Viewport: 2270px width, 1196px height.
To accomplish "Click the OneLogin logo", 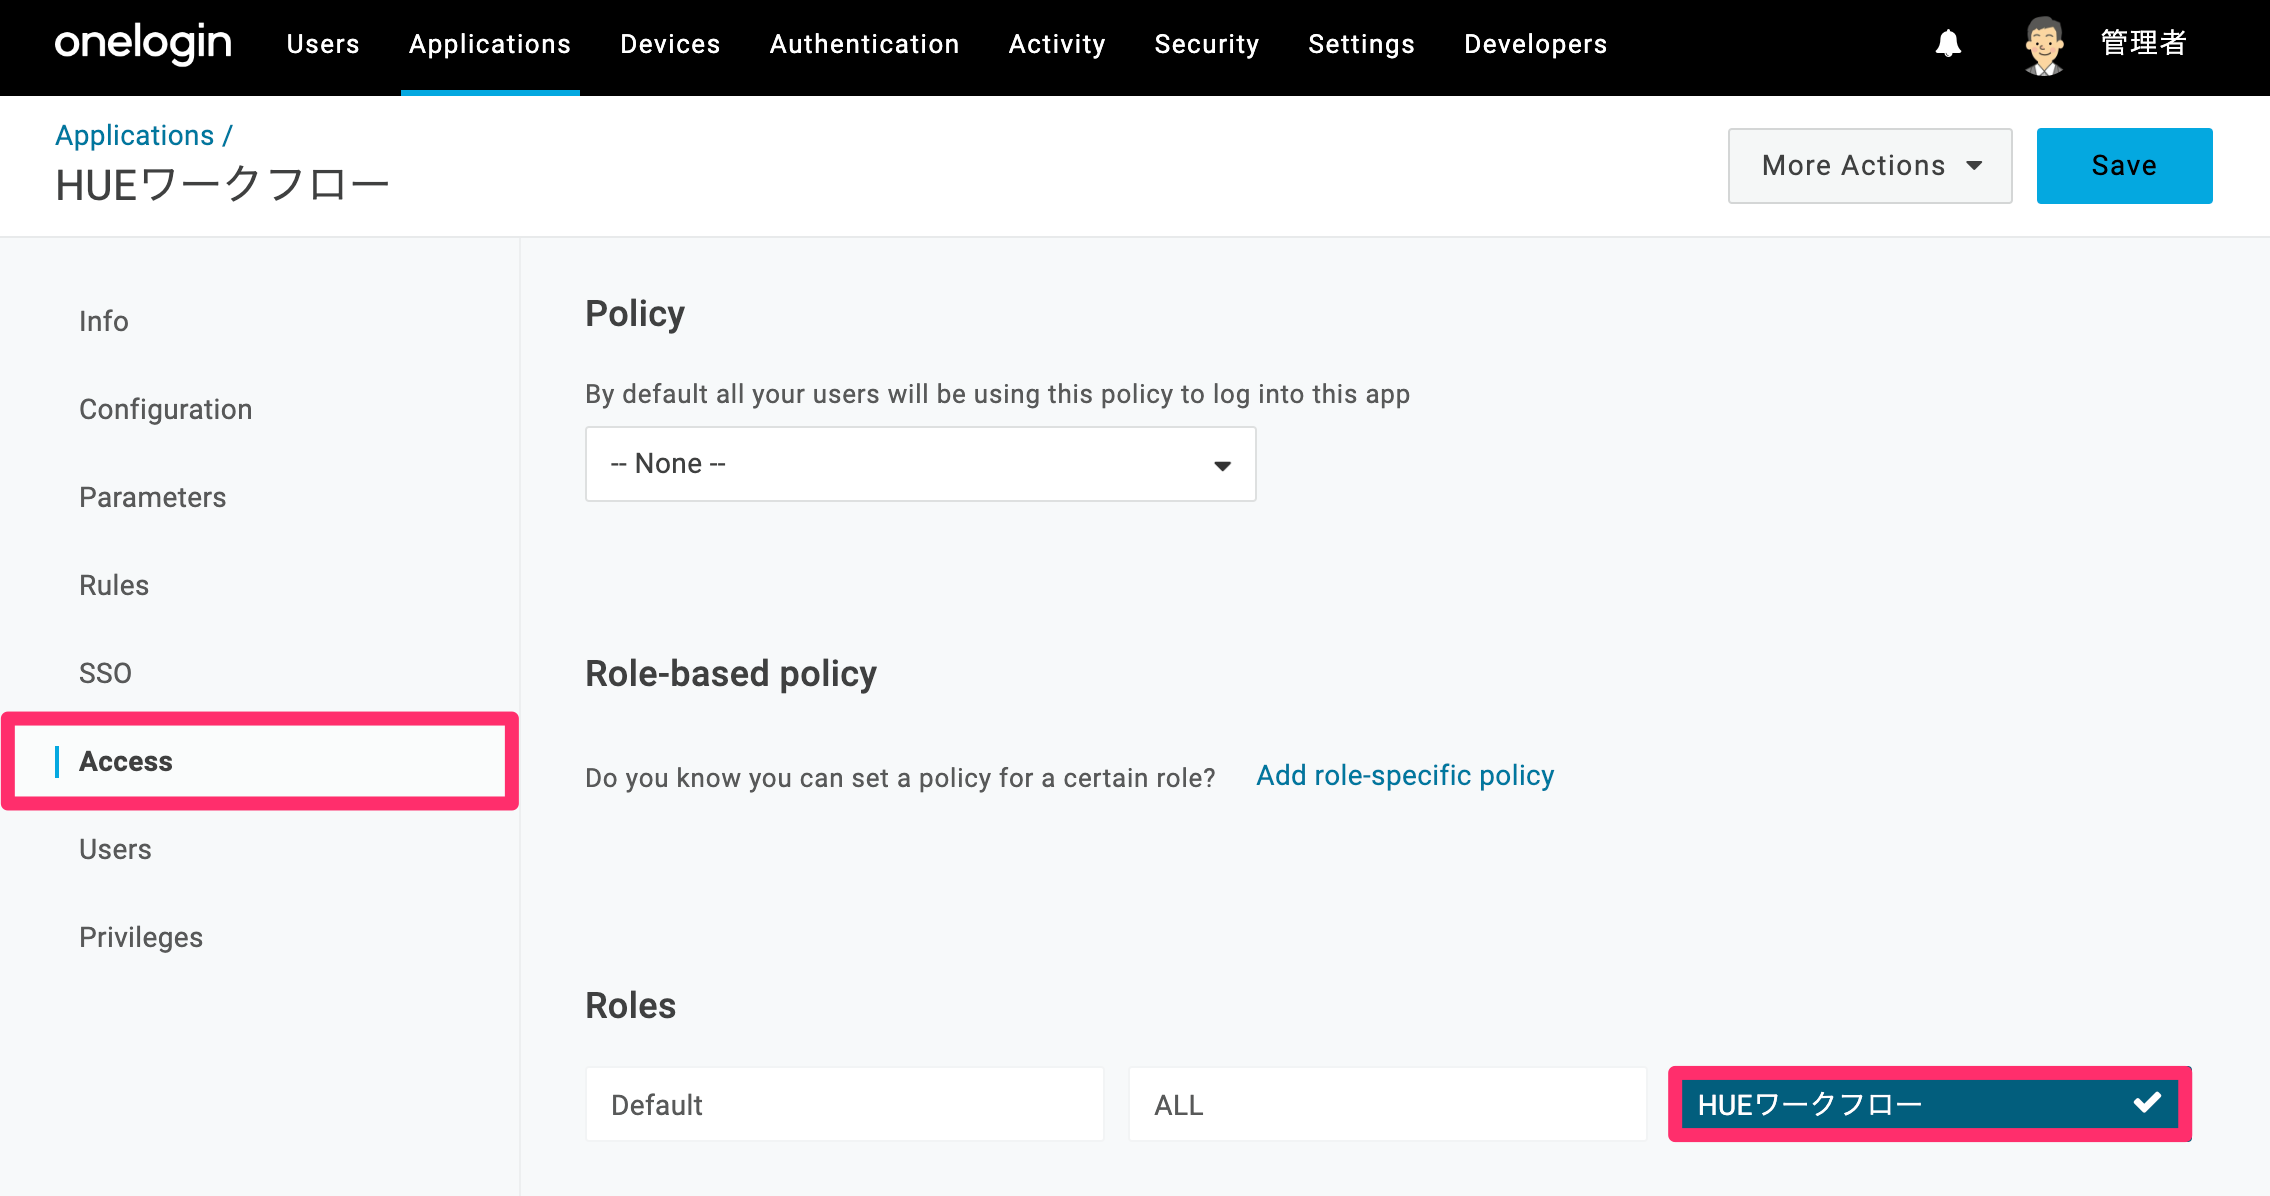I will 143,44.
